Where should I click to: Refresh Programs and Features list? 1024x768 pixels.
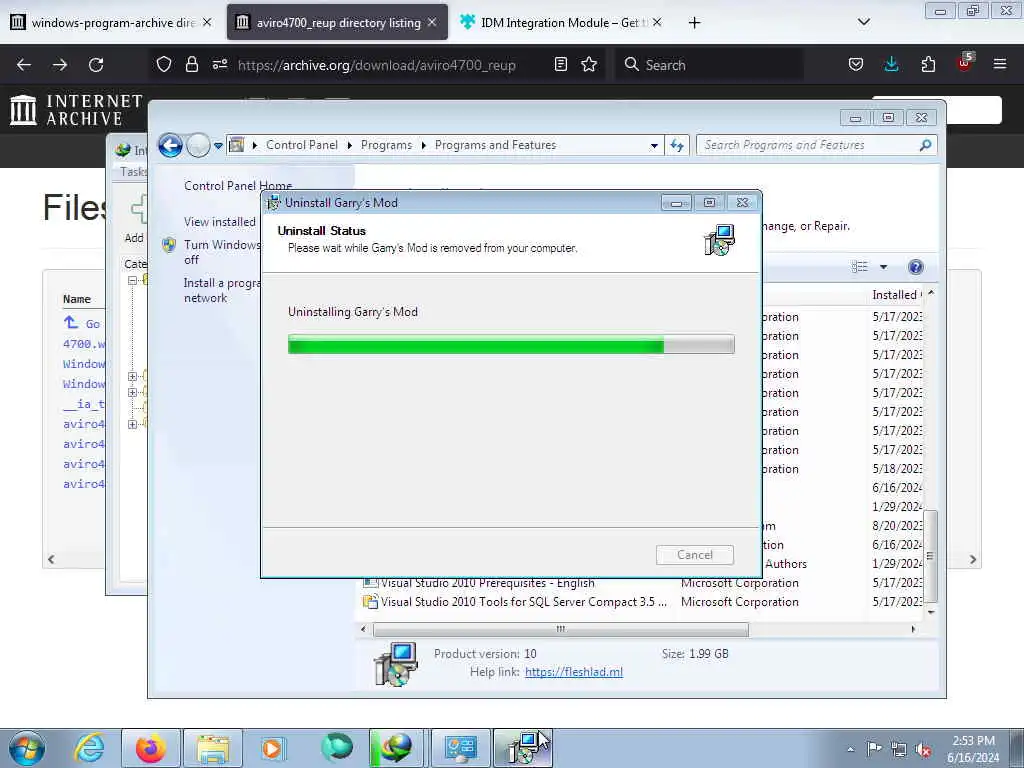click(677, 145)
